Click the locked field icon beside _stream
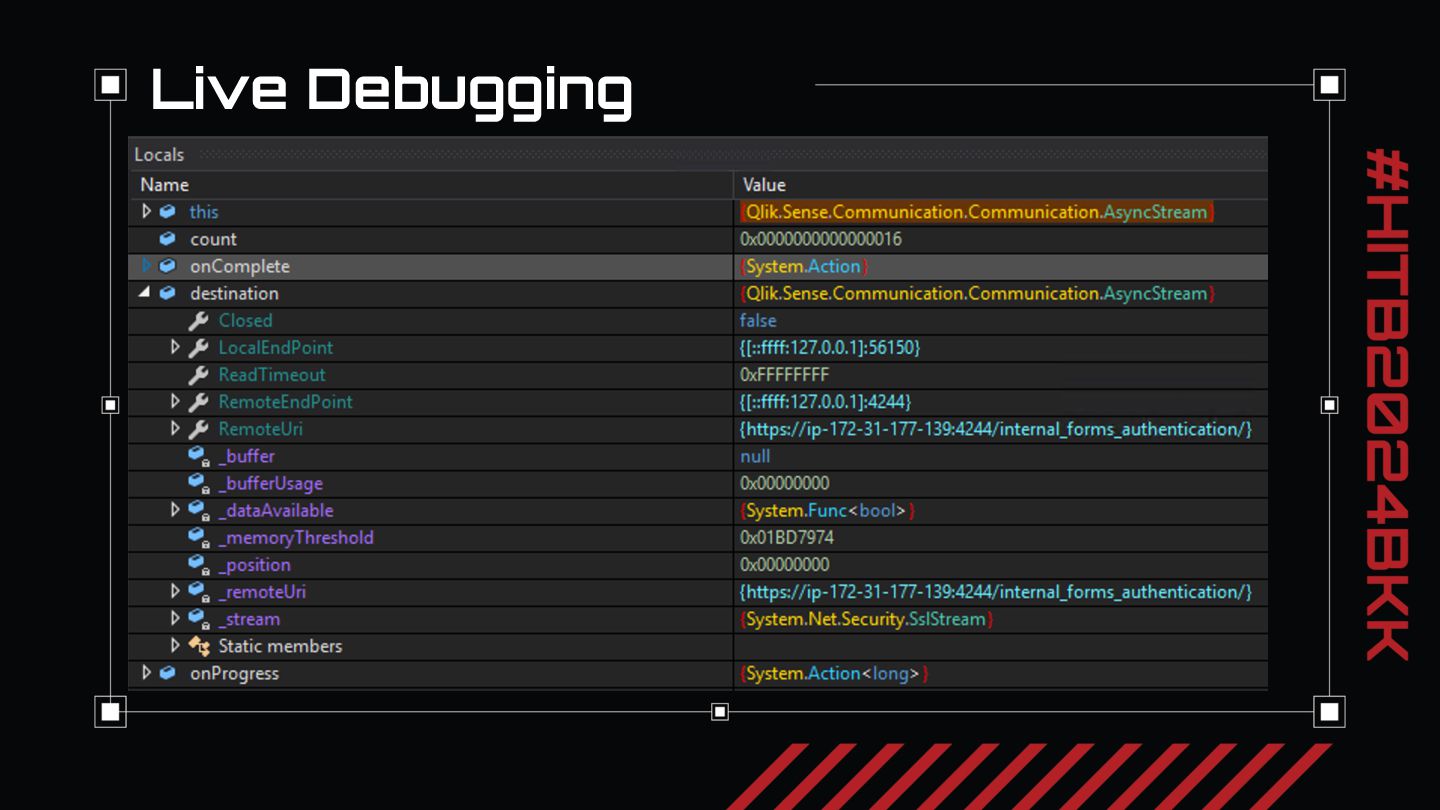This screenshot has width=1440, height=810. 198,618
